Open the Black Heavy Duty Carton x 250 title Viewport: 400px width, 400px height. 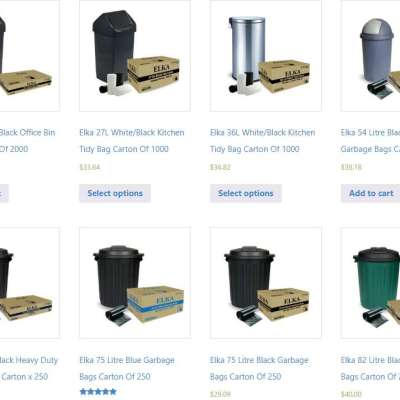click(x=29, y=368)
